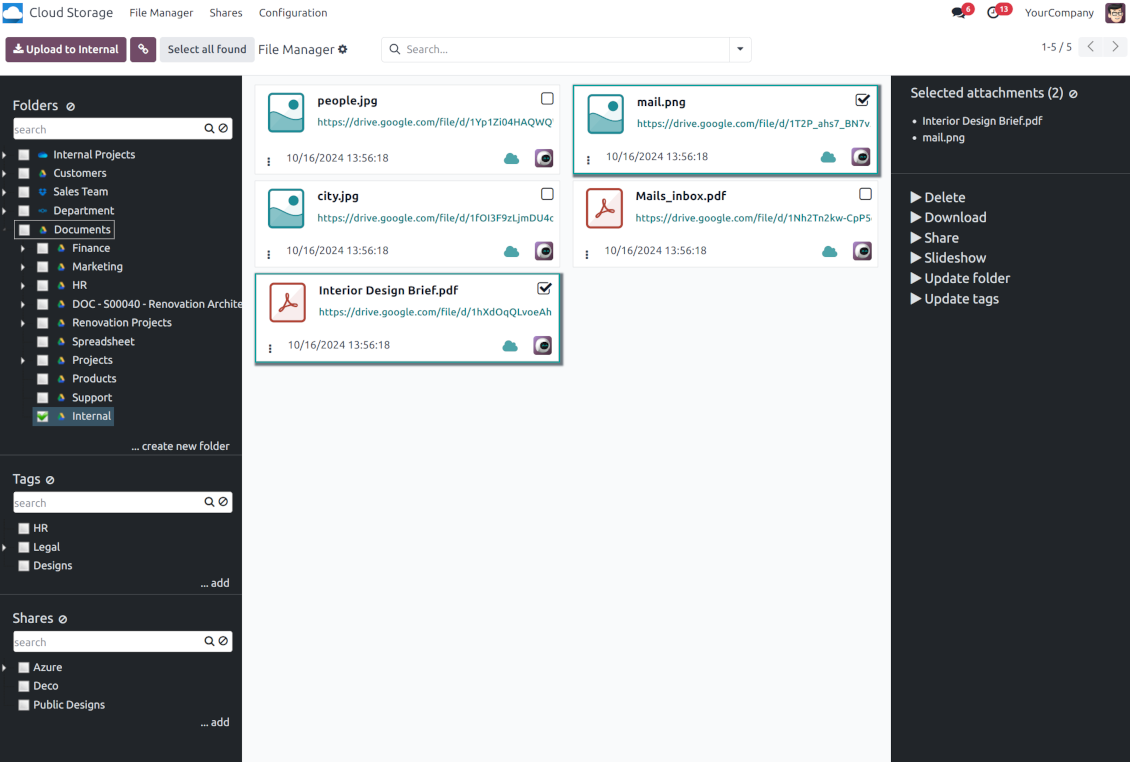Screen dimensions: 1130x762
Task: Choose the Slideshow mass action
Action: coord(948,258)
